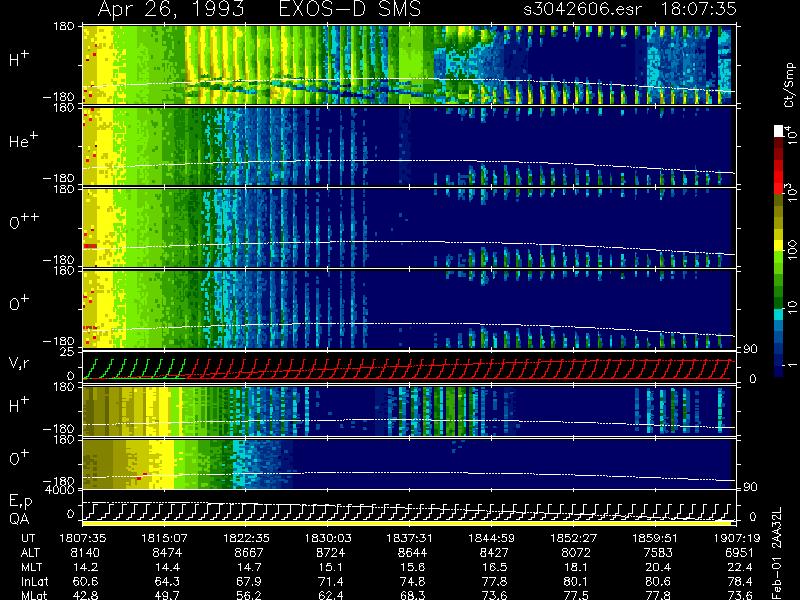Viewport: 800px width, 600px height.
Task: Click the file name "s3042606.esr"
Action: [x=582, y=9]
